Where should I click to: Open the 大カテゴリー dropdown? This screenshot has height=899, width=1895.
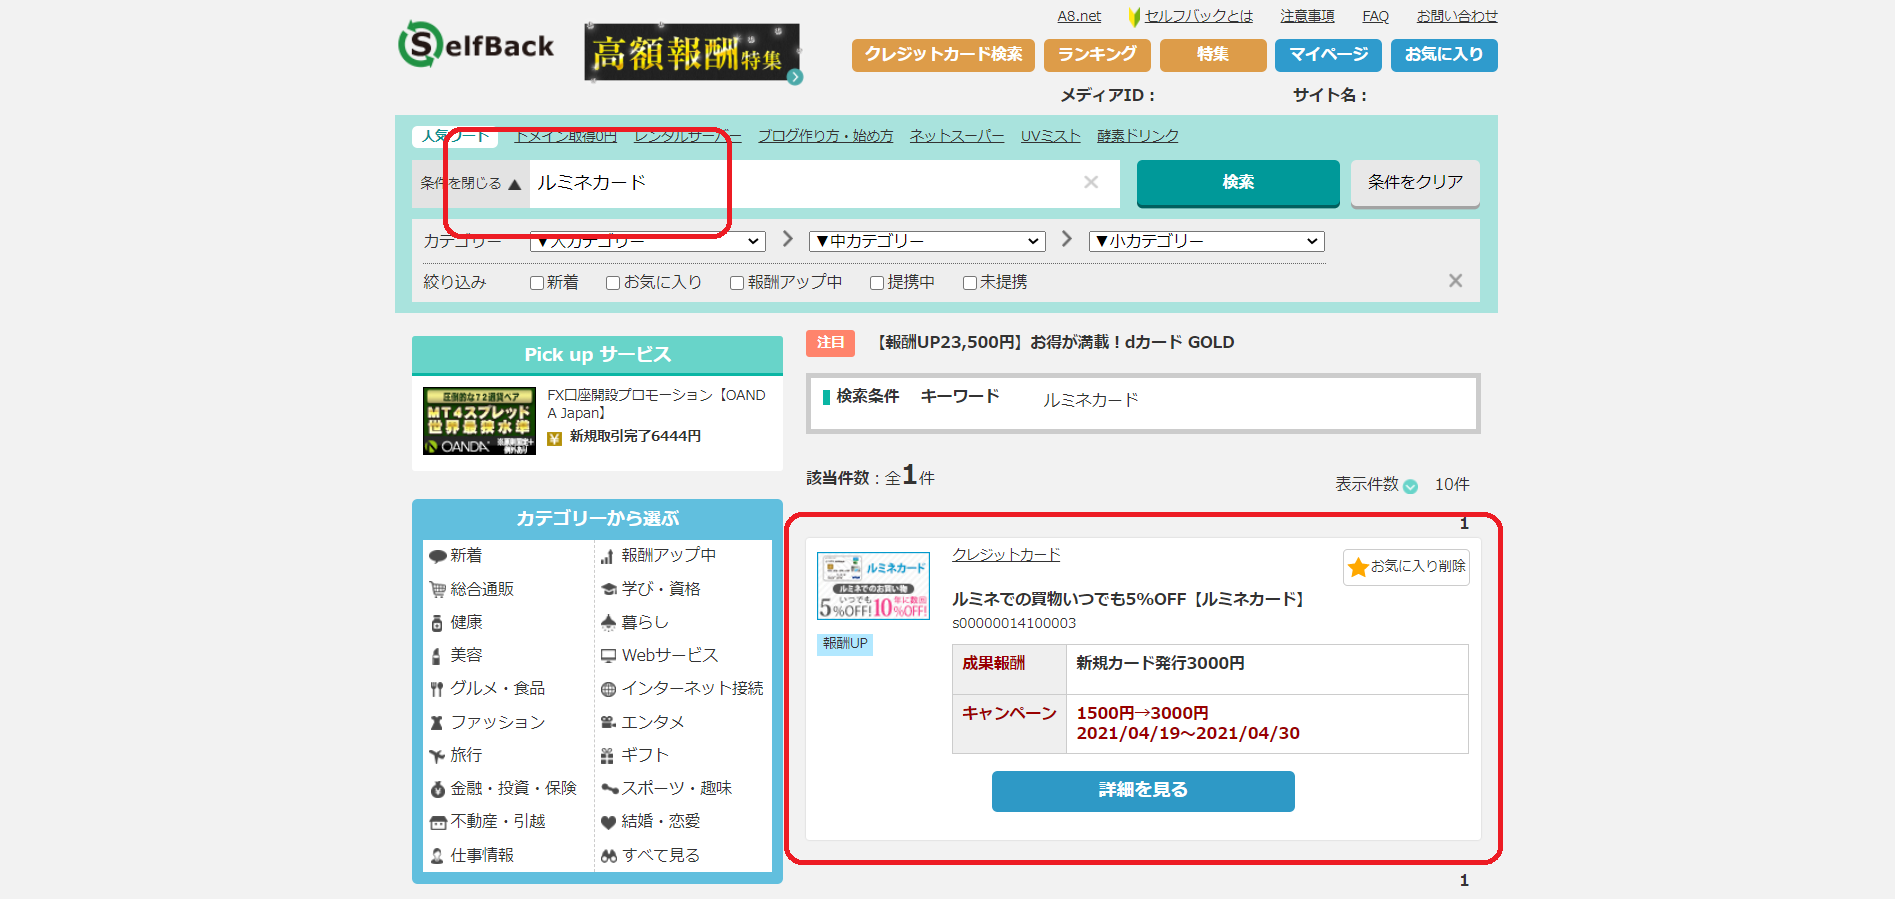[647, 241]
